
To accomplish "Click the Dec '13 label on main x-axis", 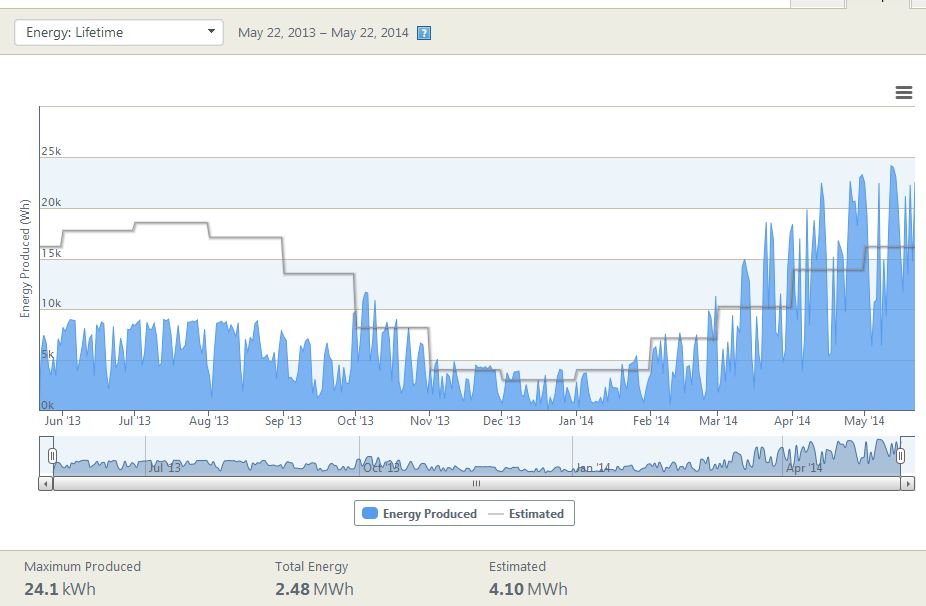I will pos(502,421).
